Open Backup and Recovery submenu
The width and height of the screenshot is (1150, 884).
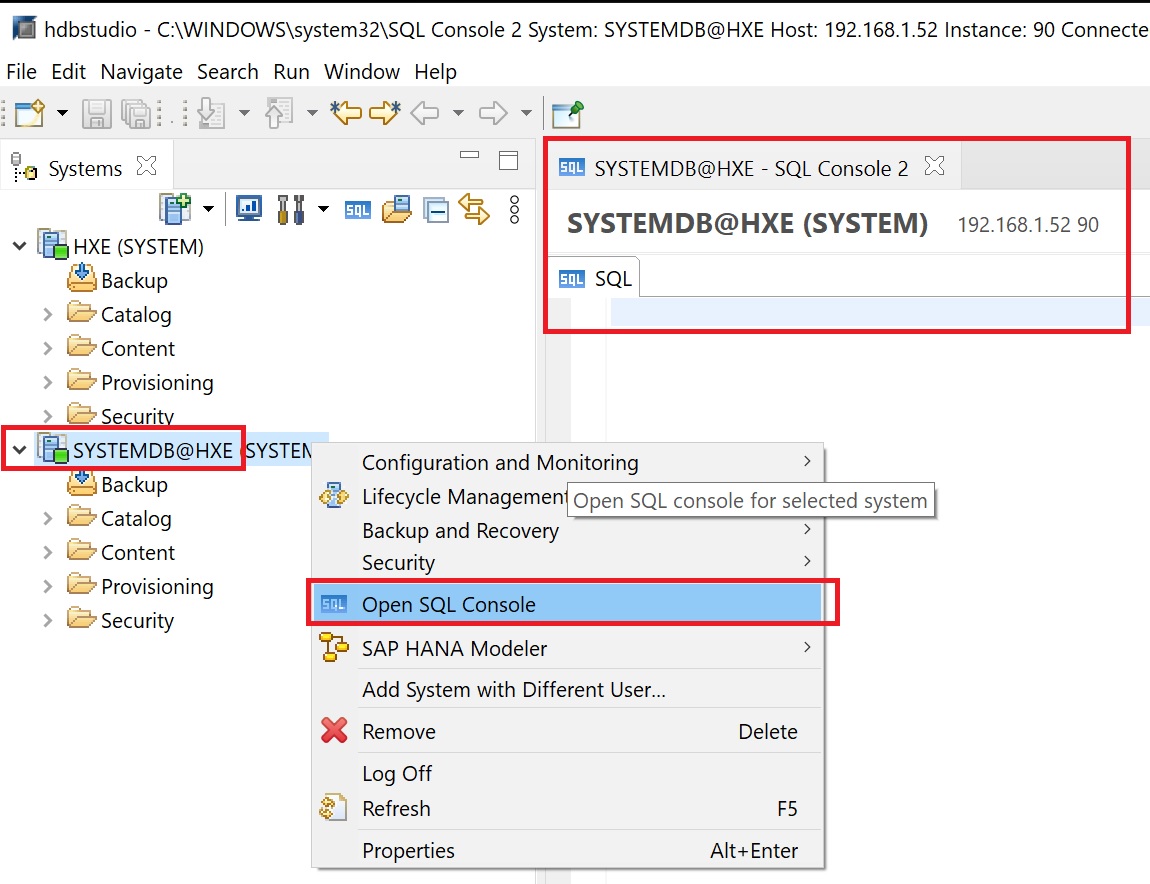pos(568,530)
